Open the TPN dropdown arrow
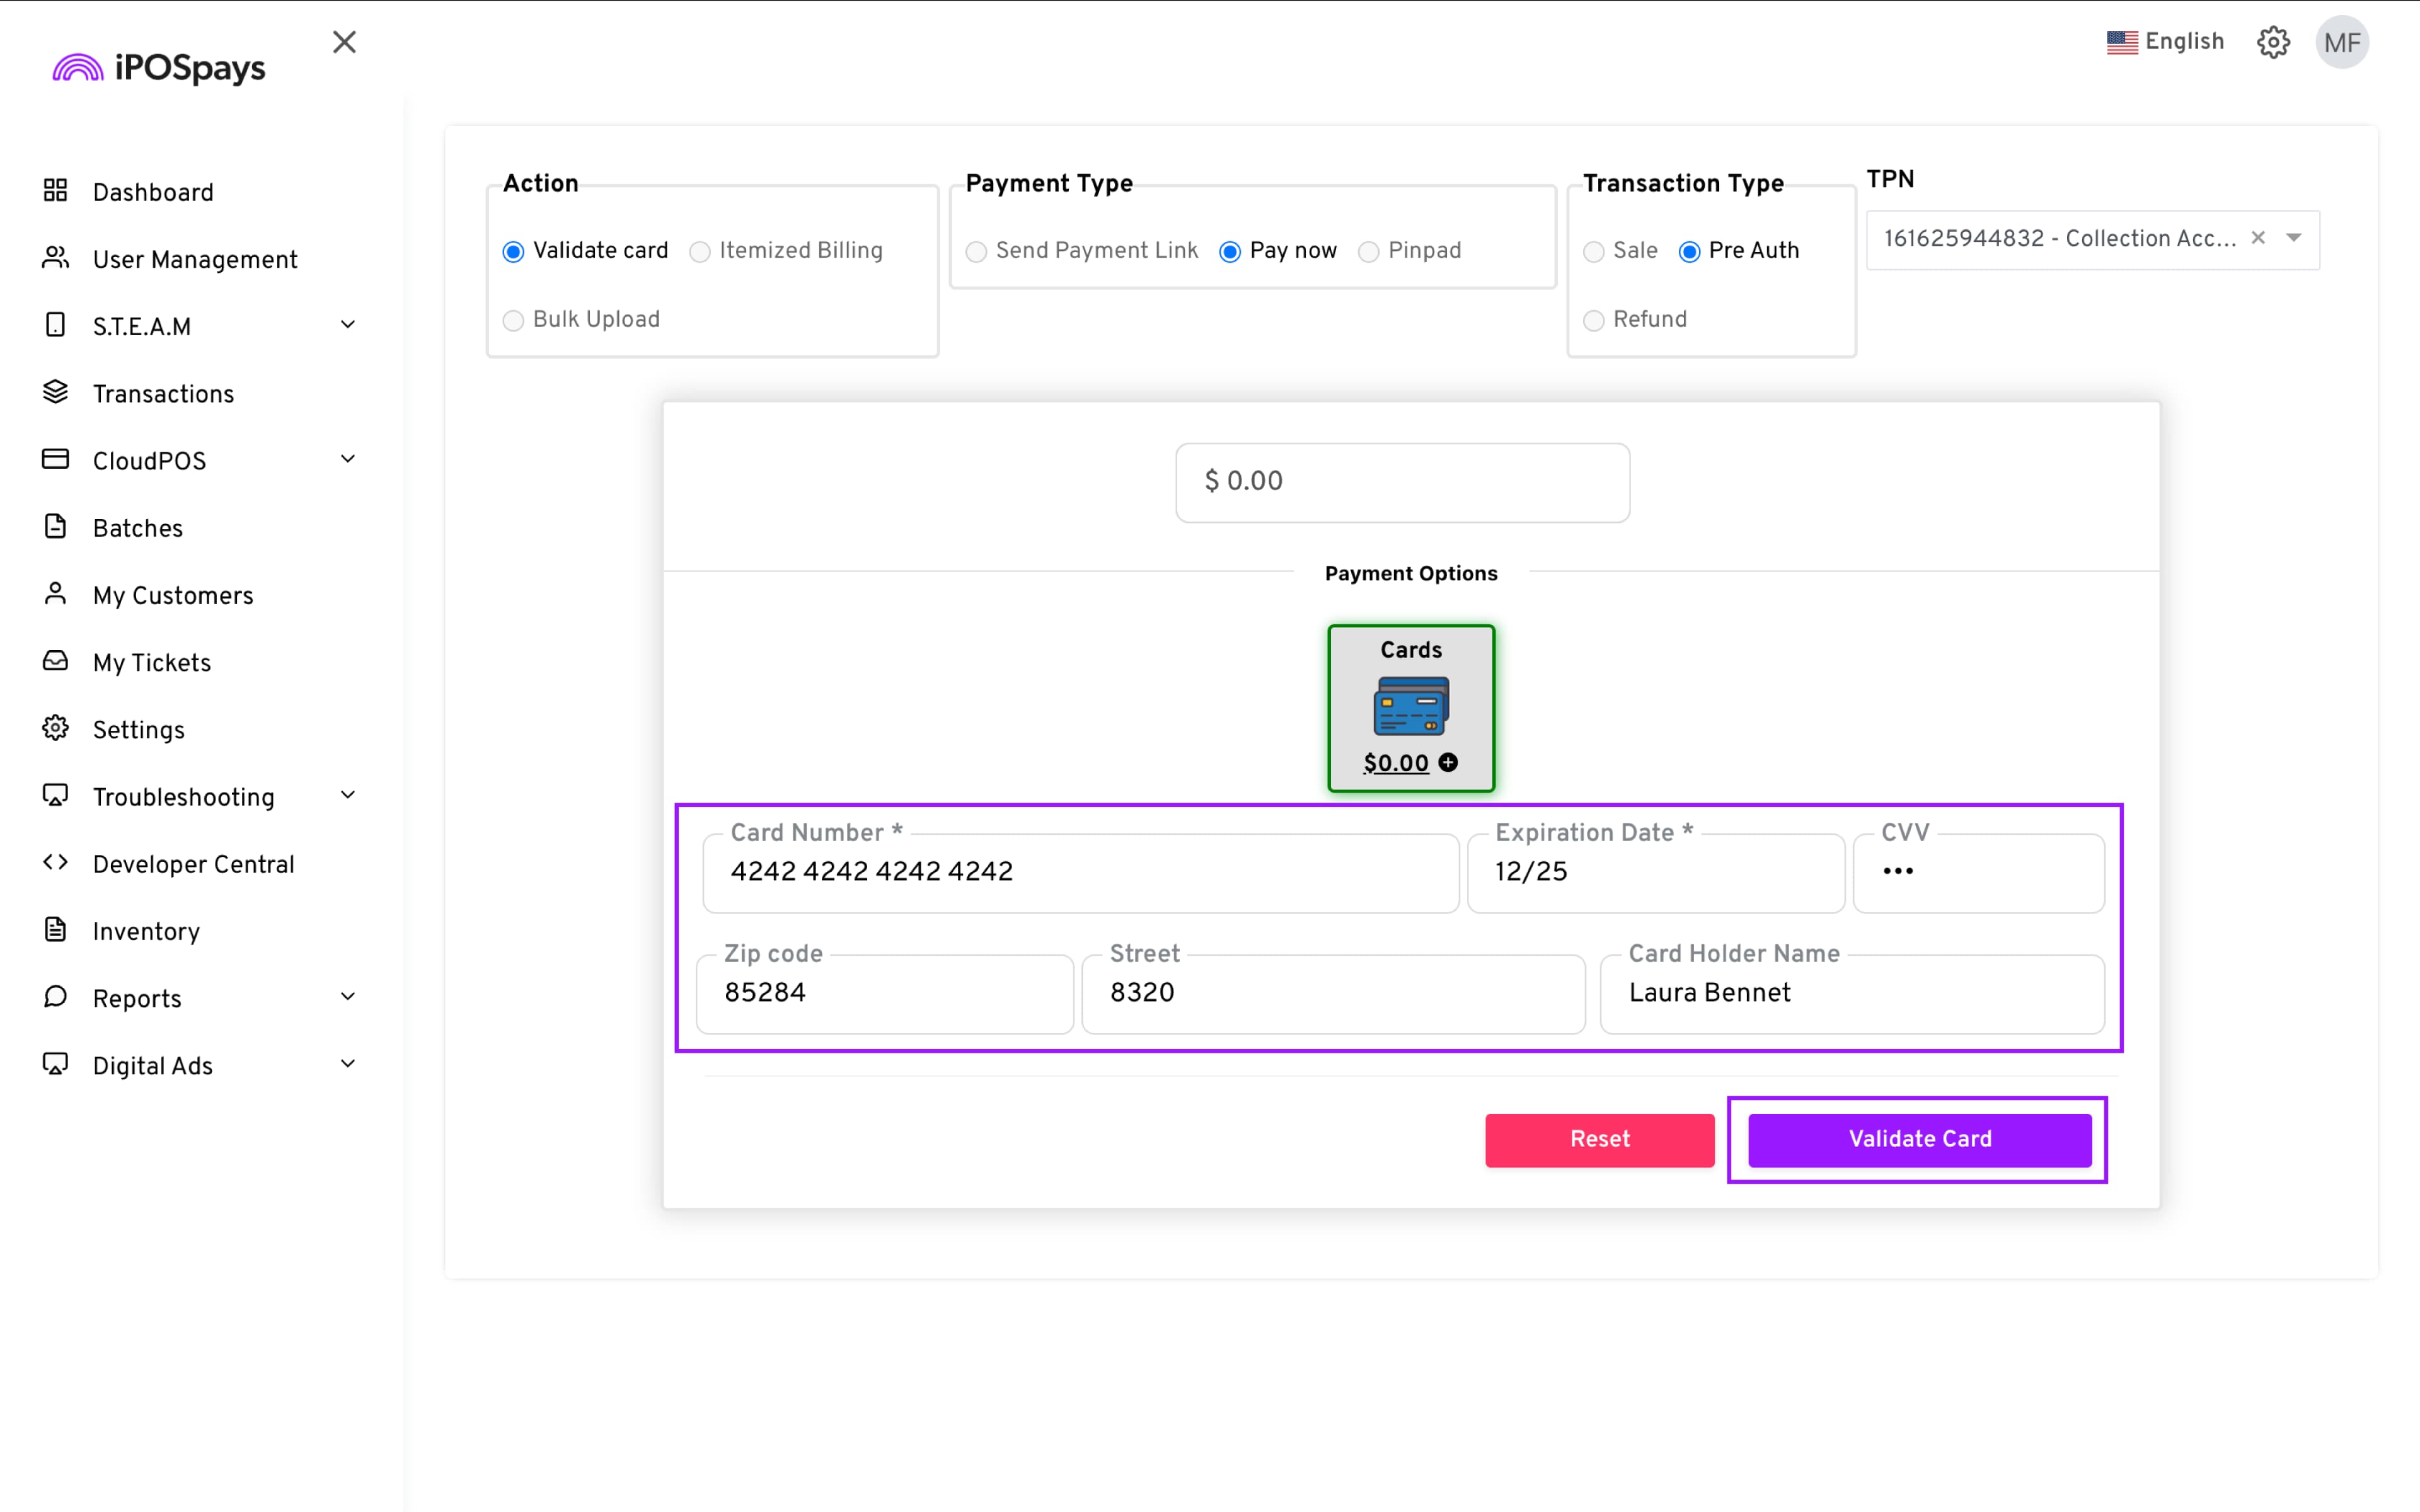The image size is (2420, 1512). (x=2294, y=238)
